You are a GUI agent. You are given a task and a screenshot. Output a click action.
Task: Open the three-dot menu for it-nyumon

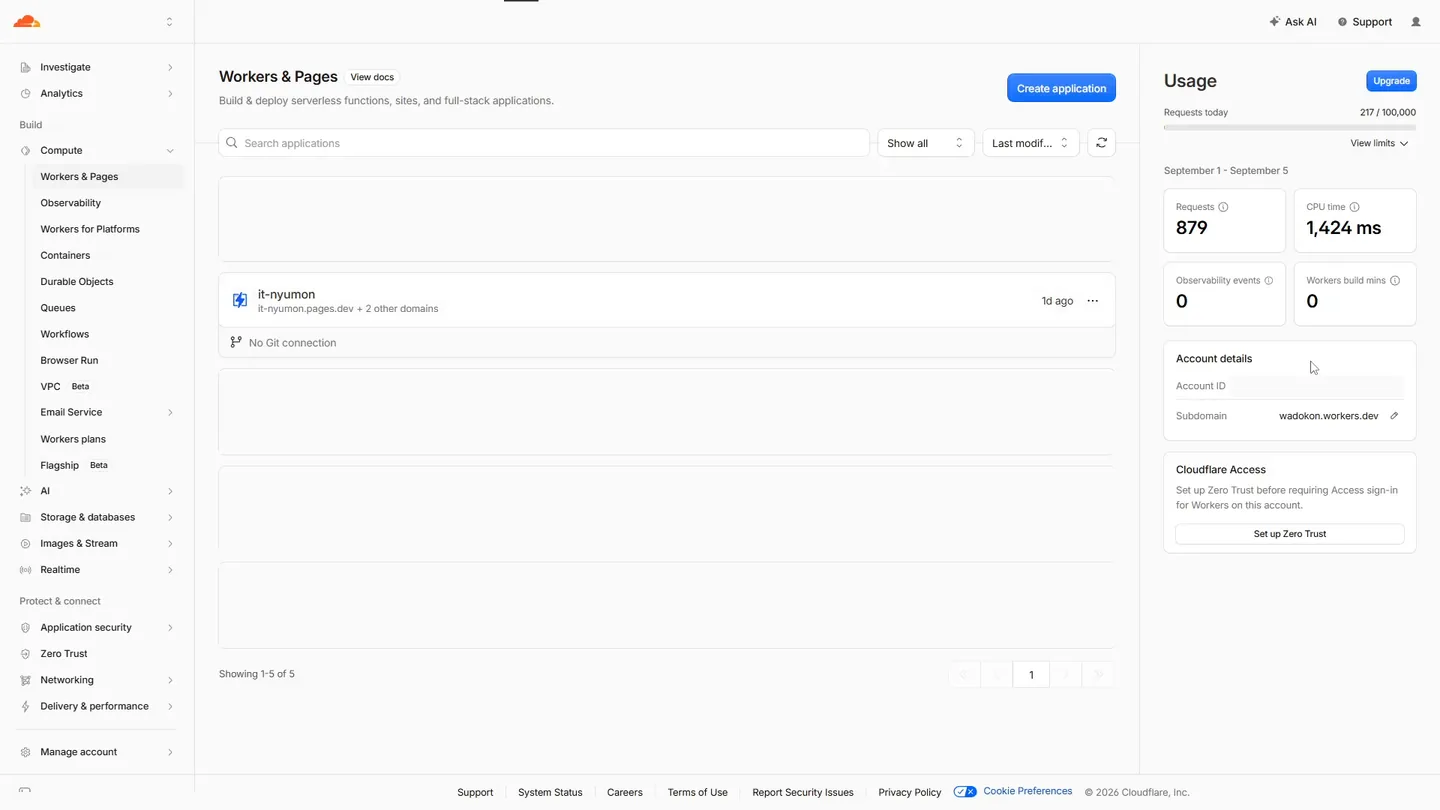click(1092, 301)
